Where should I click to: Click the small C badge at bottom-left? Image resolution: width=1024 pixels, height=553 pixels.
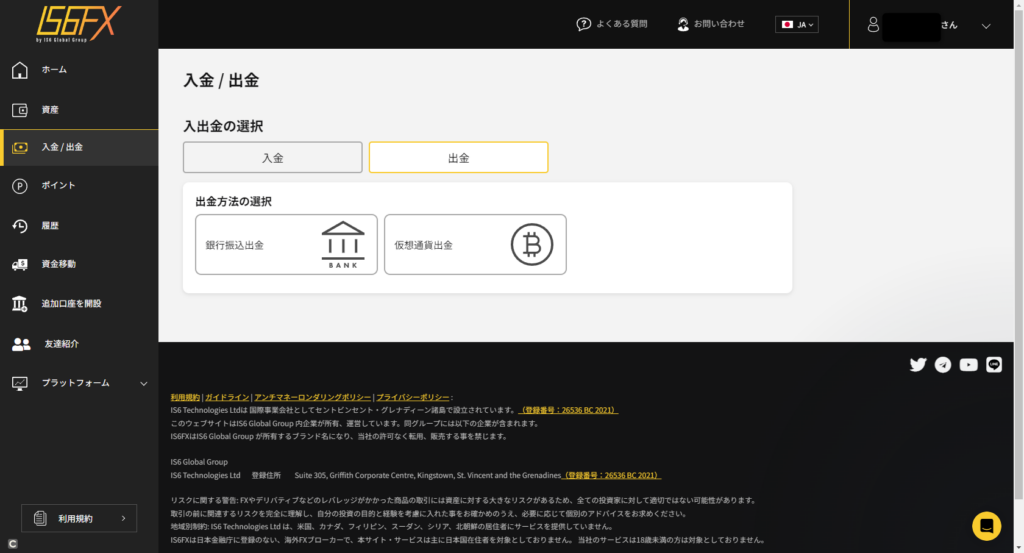click(12, 544)
